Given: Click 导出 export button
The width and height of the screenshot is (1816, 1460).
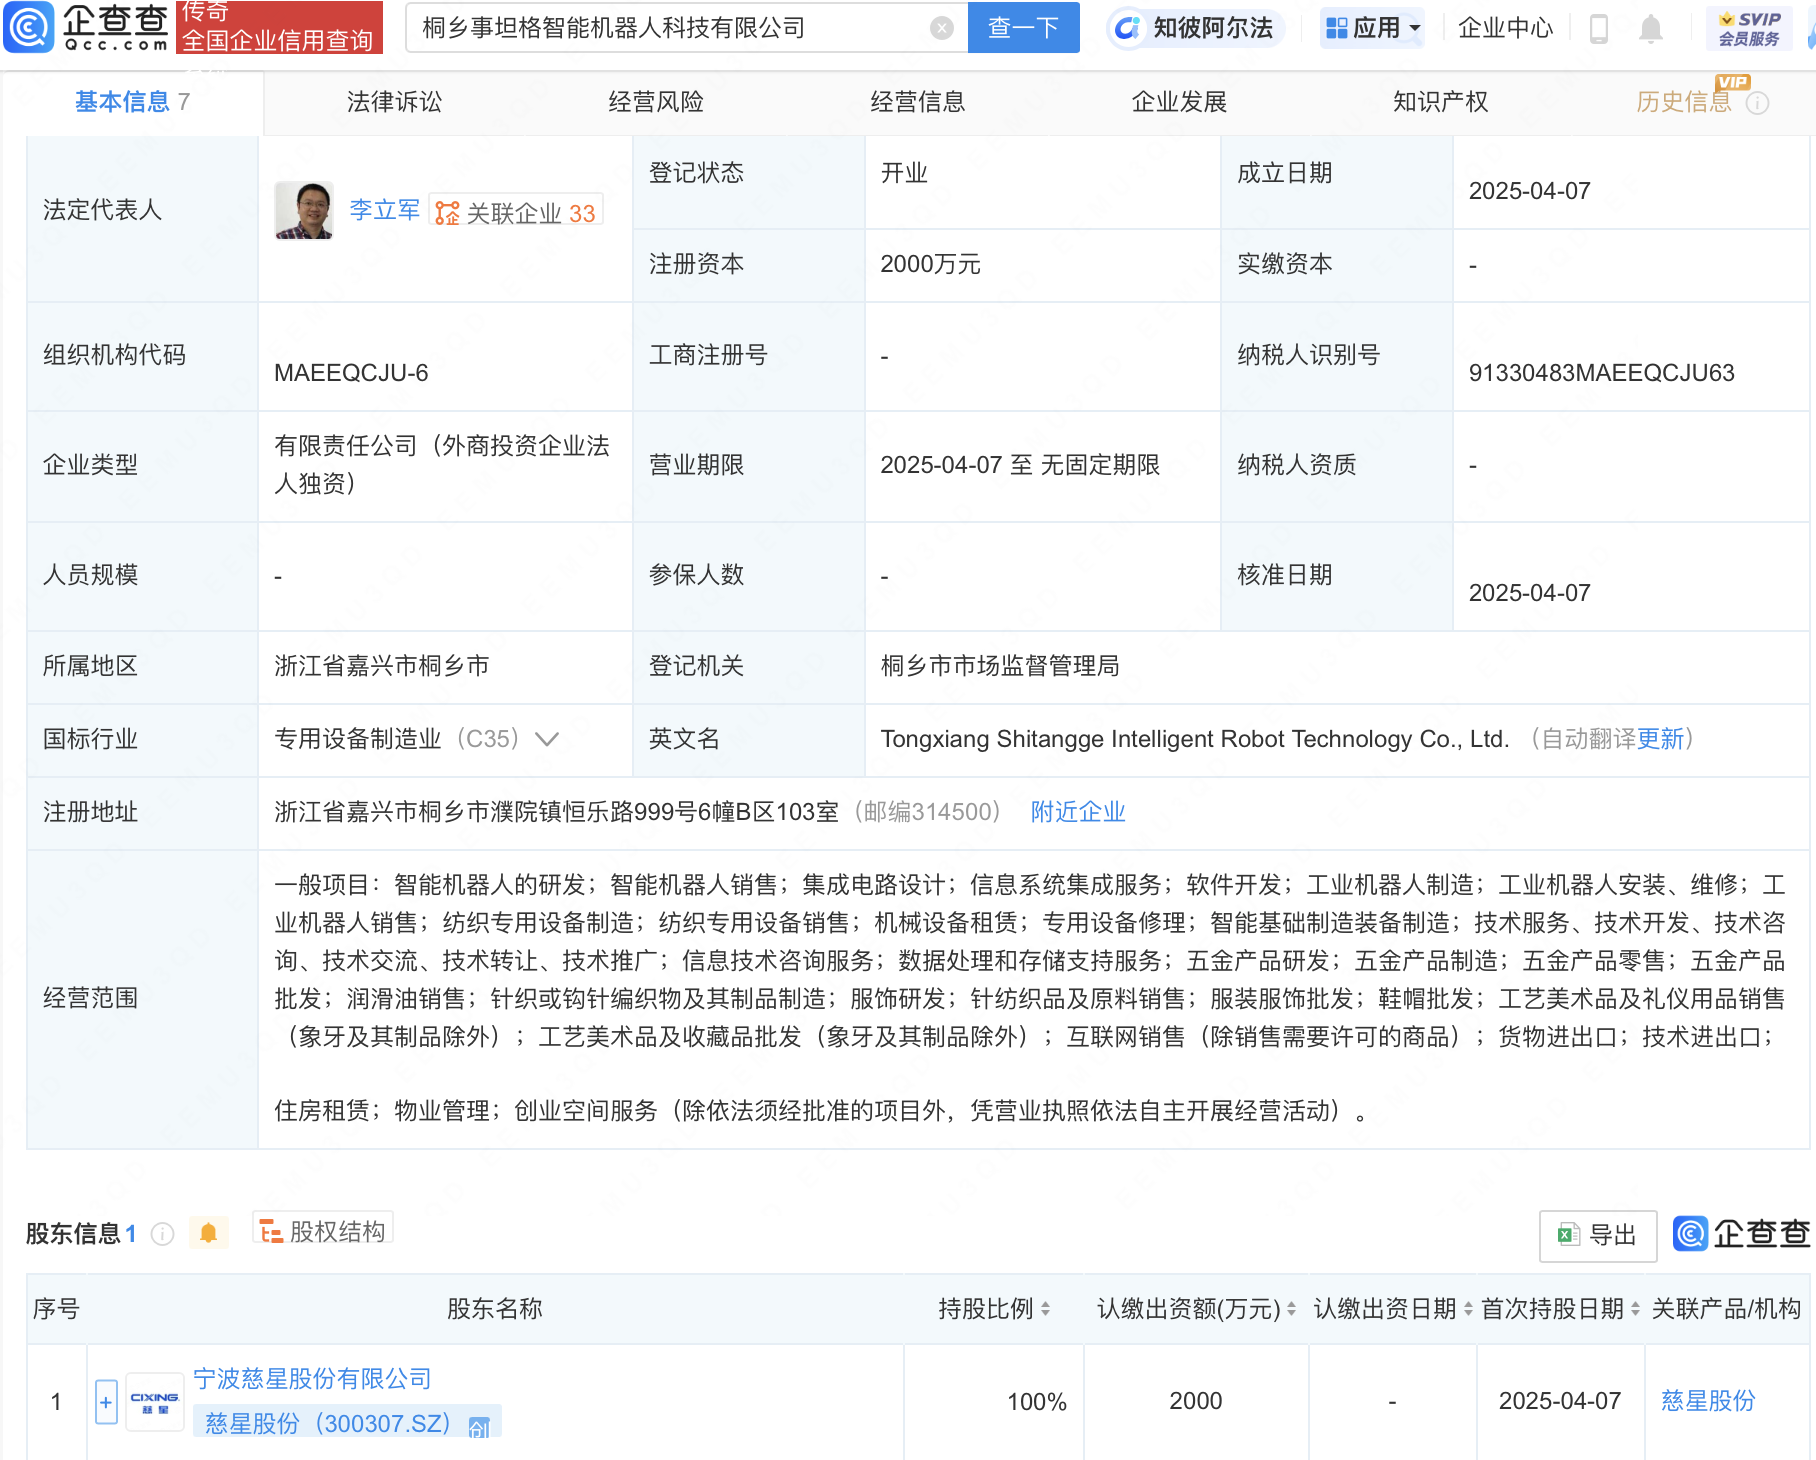Looking at the screenshot, I should tap(1597, 1235).
